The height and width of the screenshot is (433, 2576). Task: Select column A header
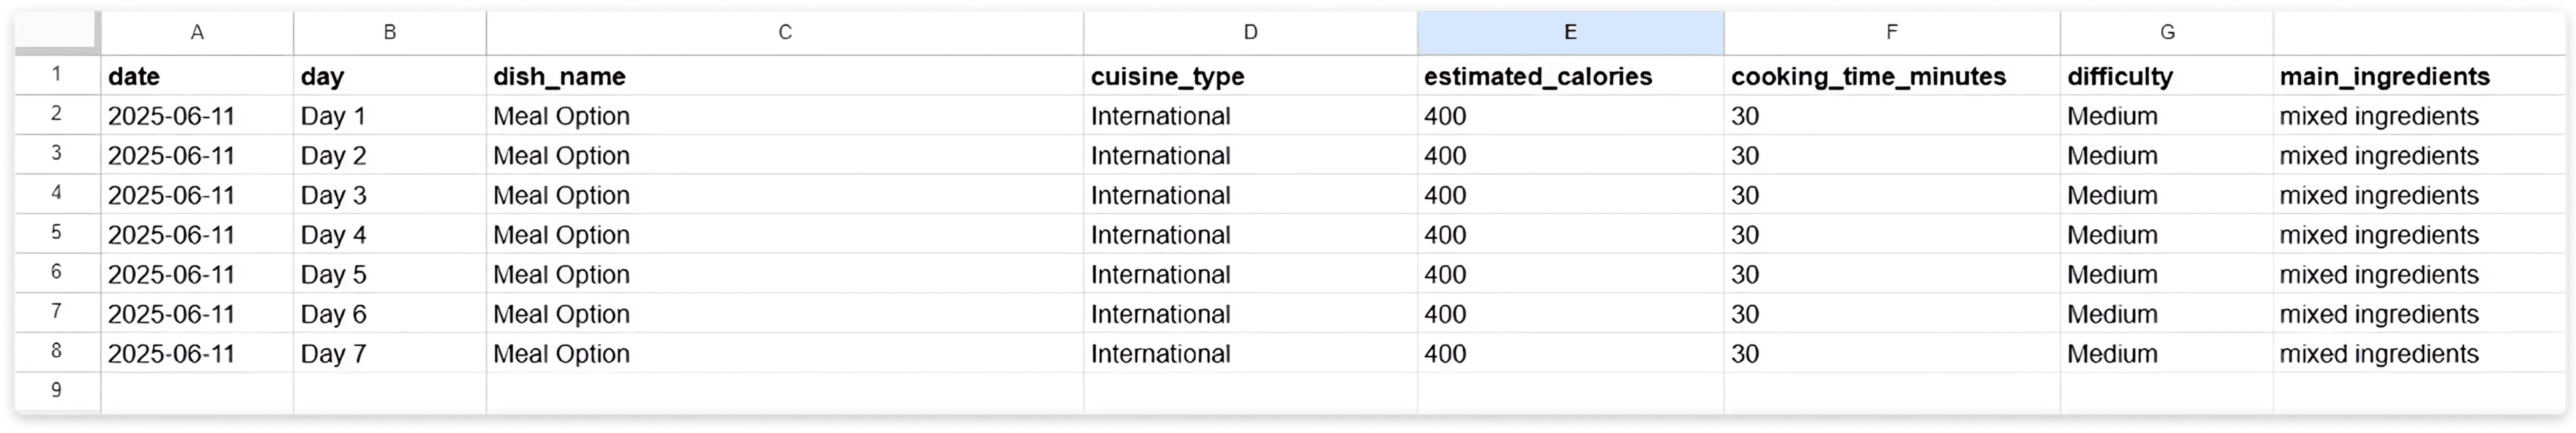[x=197, y=32]
